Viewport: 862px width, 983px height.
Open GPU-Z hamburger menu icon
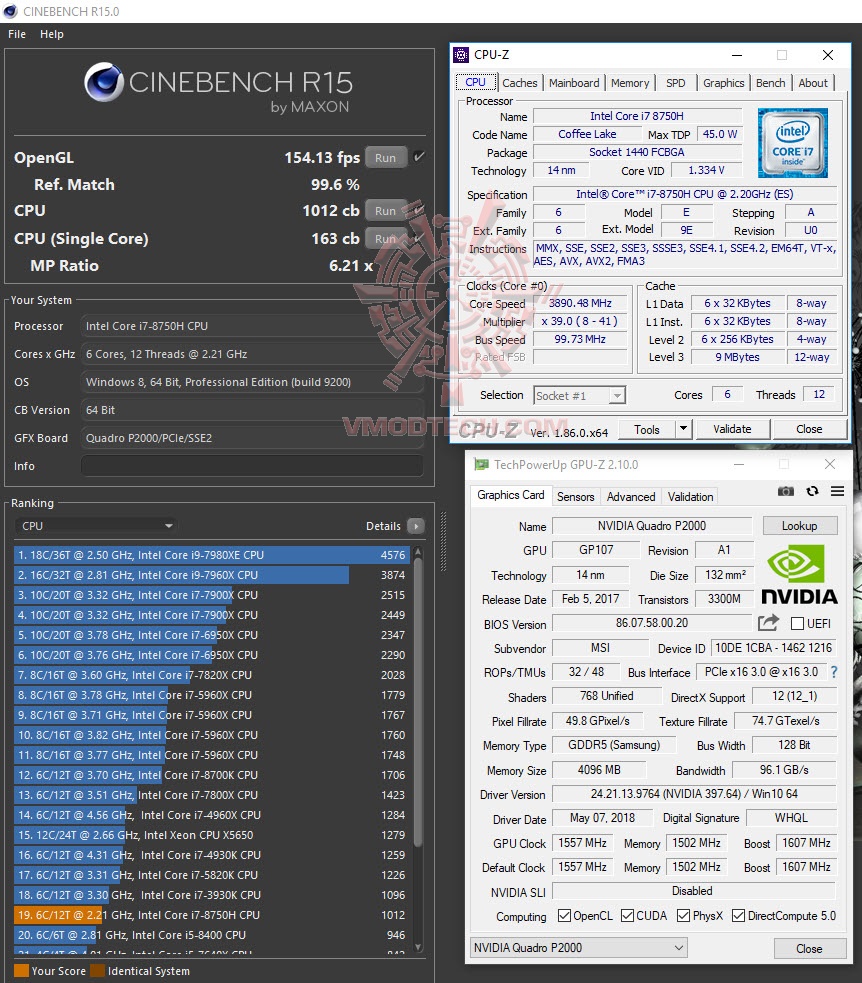coord(838,492)
